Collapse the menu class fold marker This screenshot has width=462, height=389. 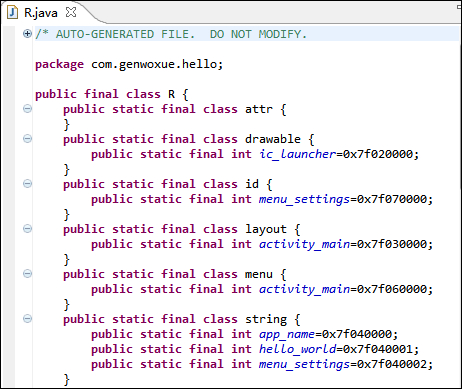tap(27, 273)
